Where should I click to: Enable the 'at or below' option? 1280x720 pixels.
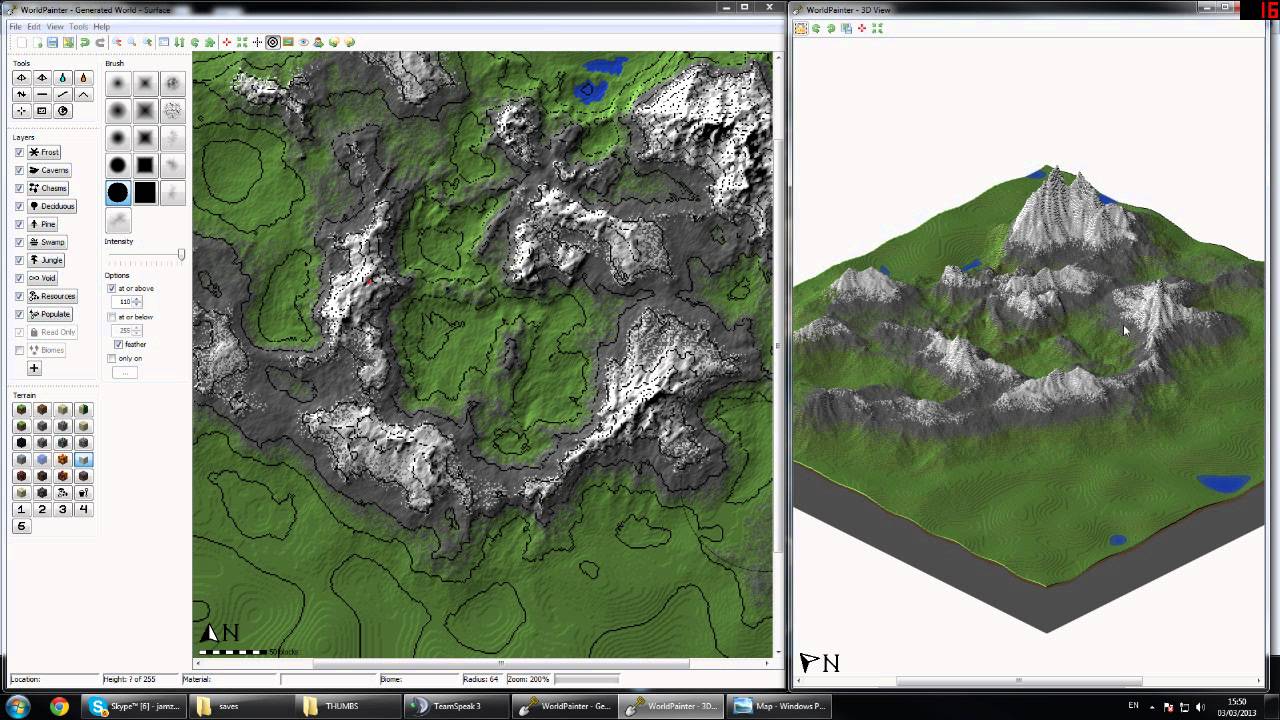coord(112,317)
